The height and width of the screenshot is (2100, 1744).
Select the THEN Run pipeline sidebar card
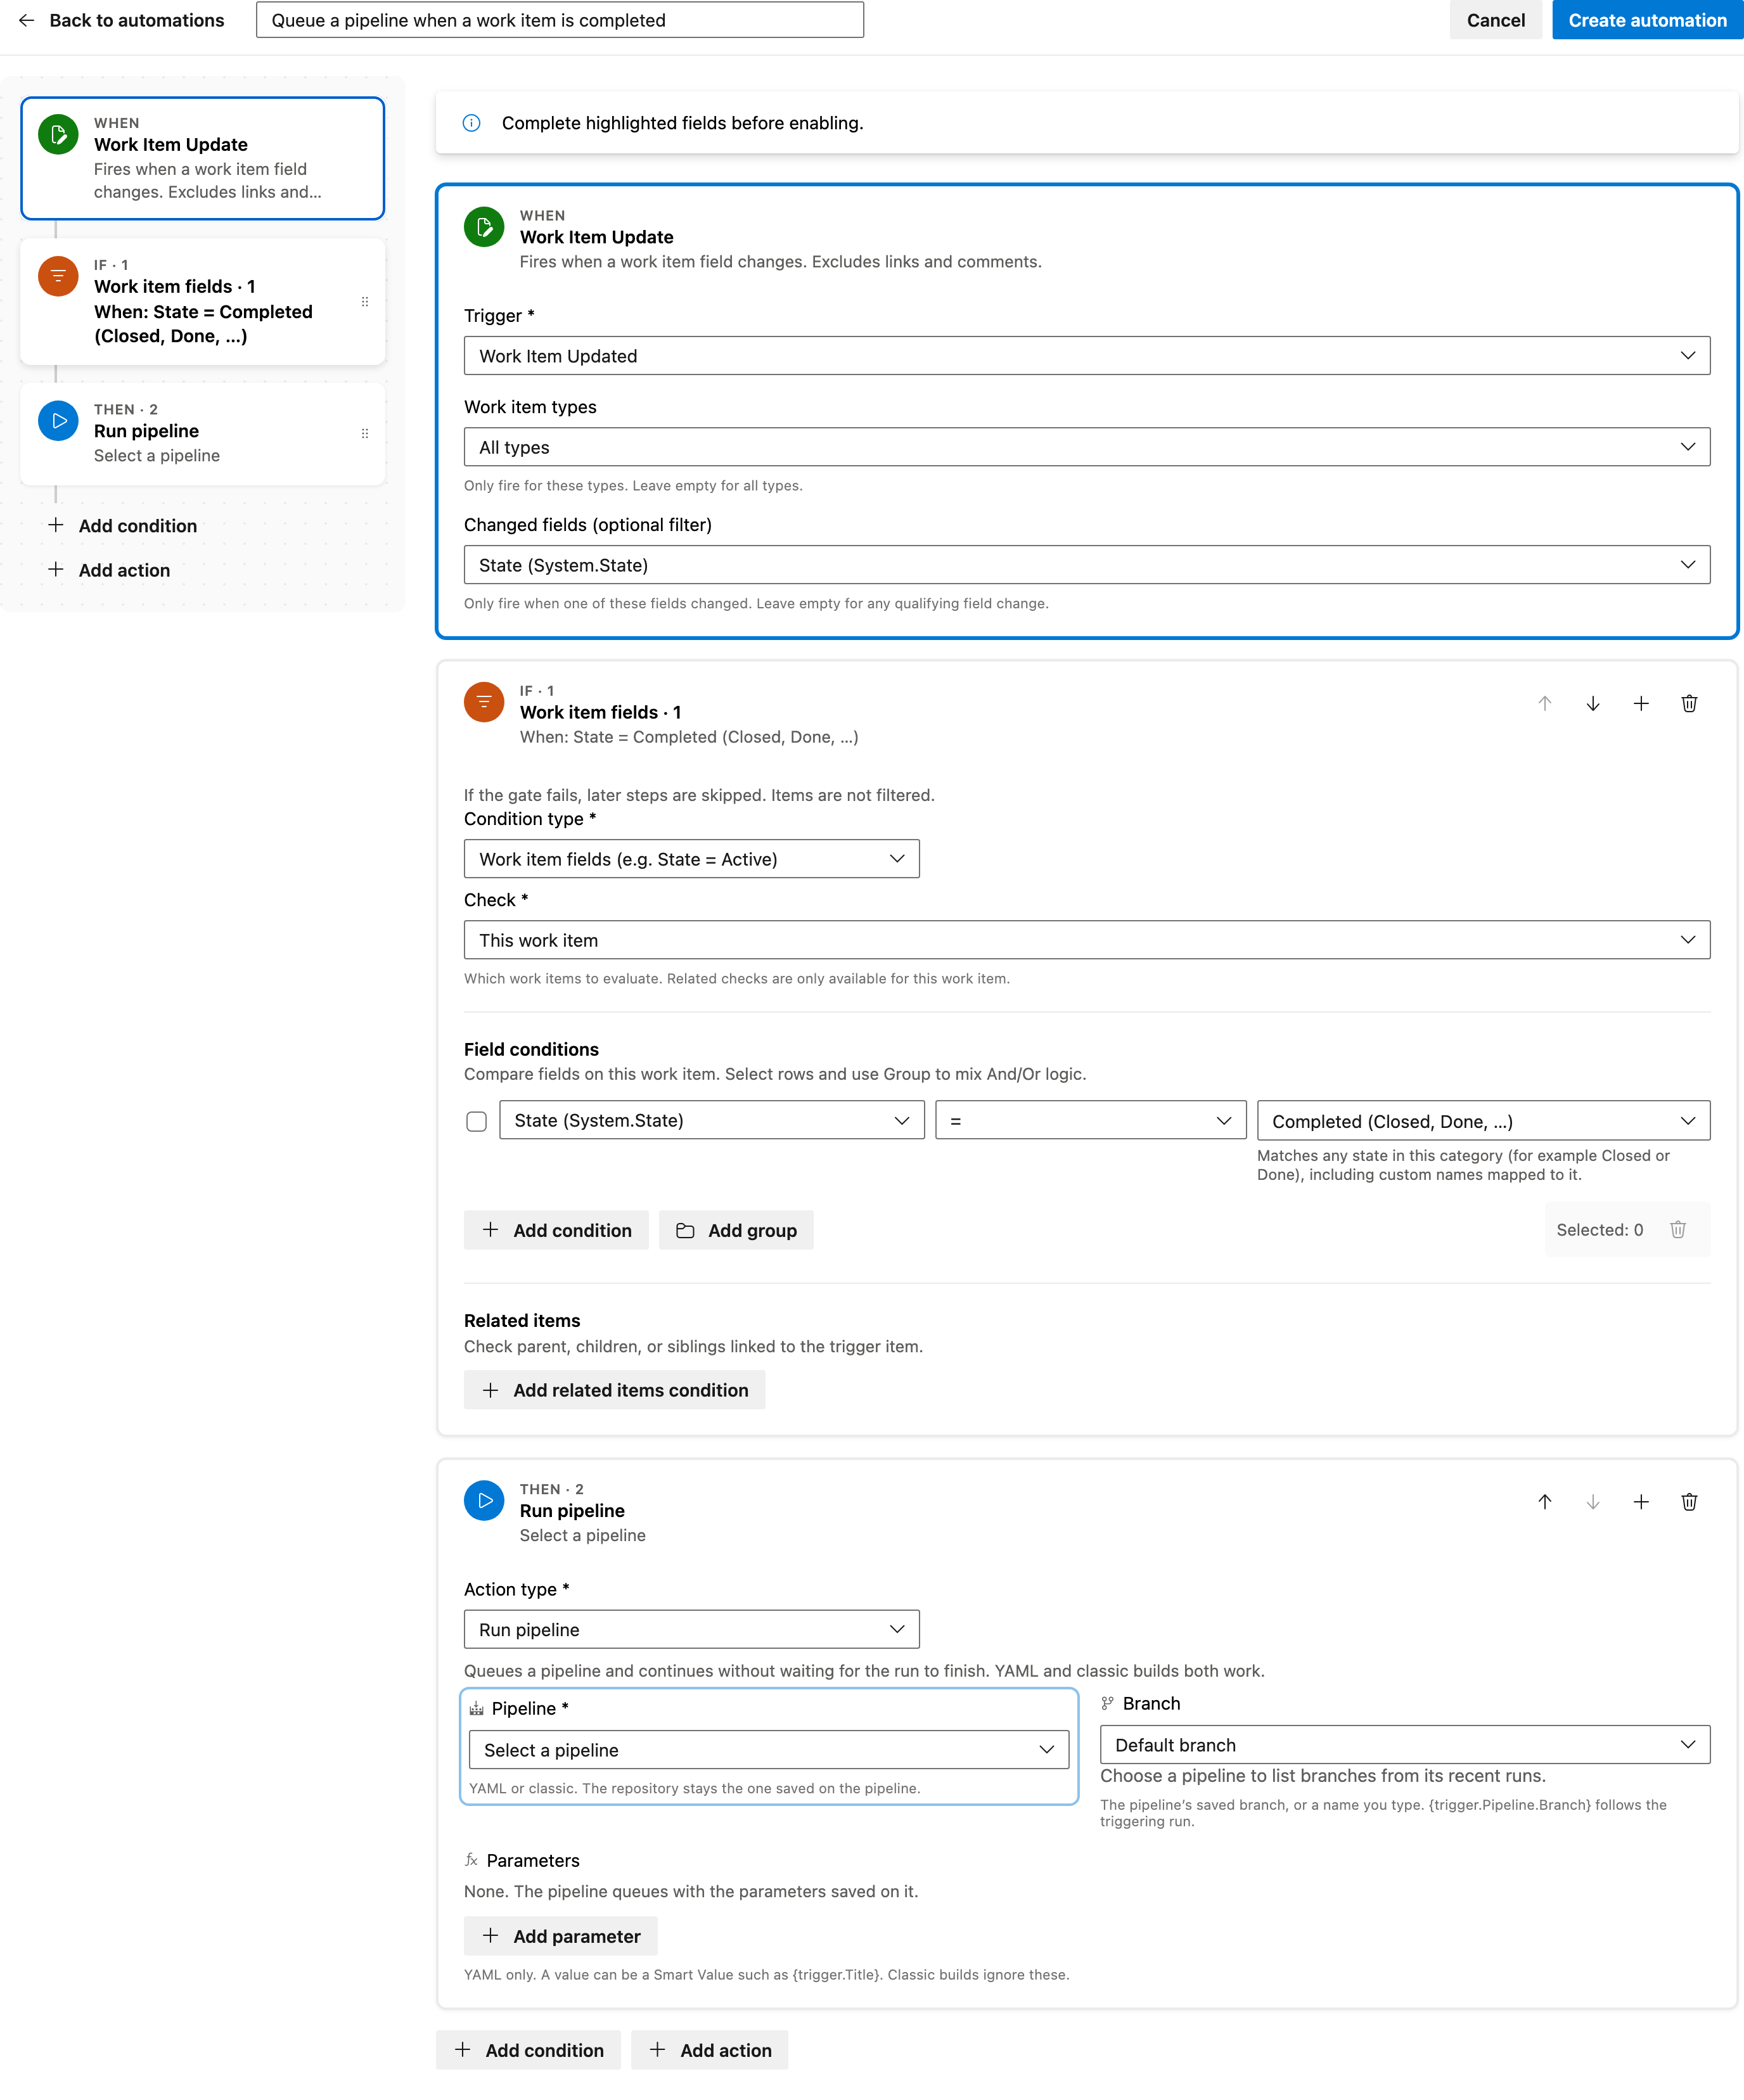tap(203, 434)
